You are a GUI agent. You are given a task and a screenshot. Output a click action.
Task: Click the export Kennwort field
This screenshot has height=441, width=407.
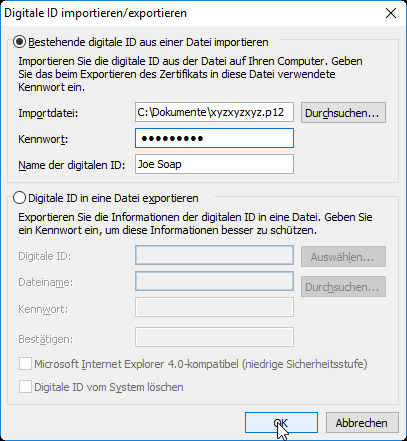(214, 307)
